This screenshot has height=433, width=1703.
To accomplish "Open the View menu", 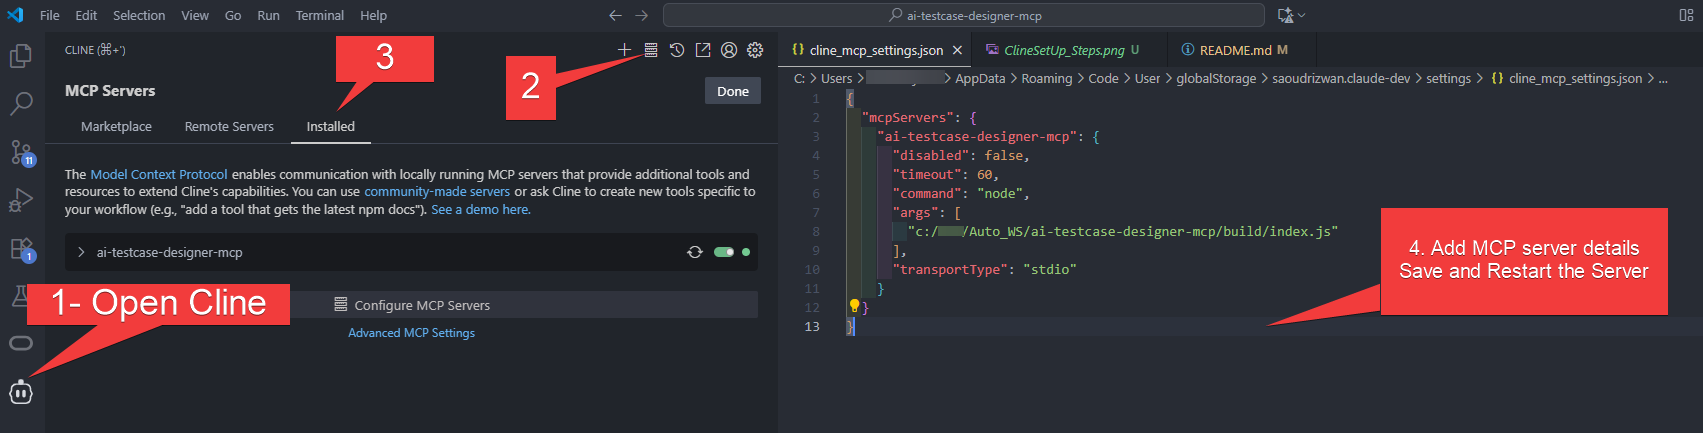I will 195,15.
